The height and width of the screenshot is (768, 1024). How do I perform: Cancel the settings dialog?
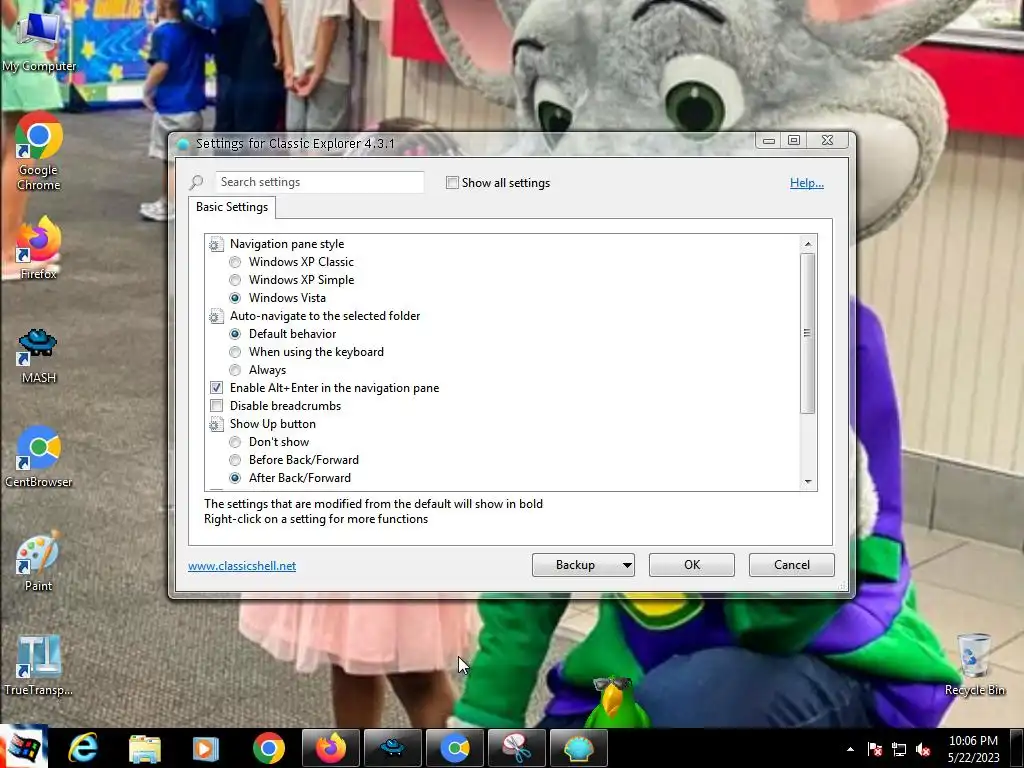click(792, 565)
